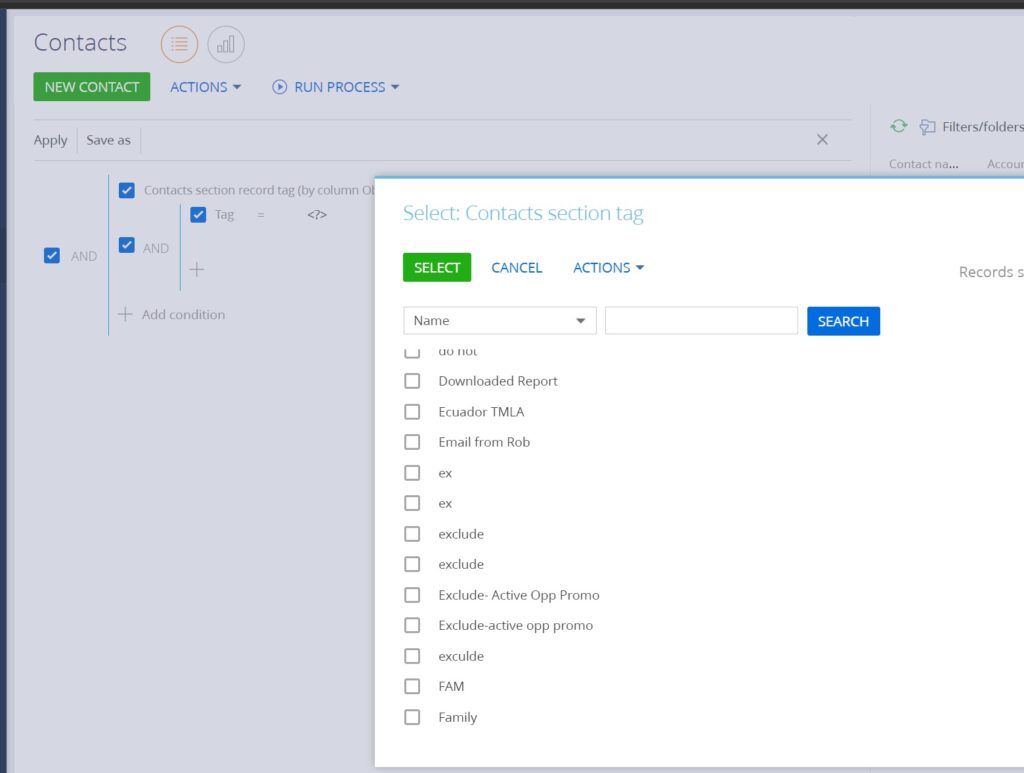1024x773 pixels.
Task: Click the <?> tag value placeholder
Action: click(317, 214)
